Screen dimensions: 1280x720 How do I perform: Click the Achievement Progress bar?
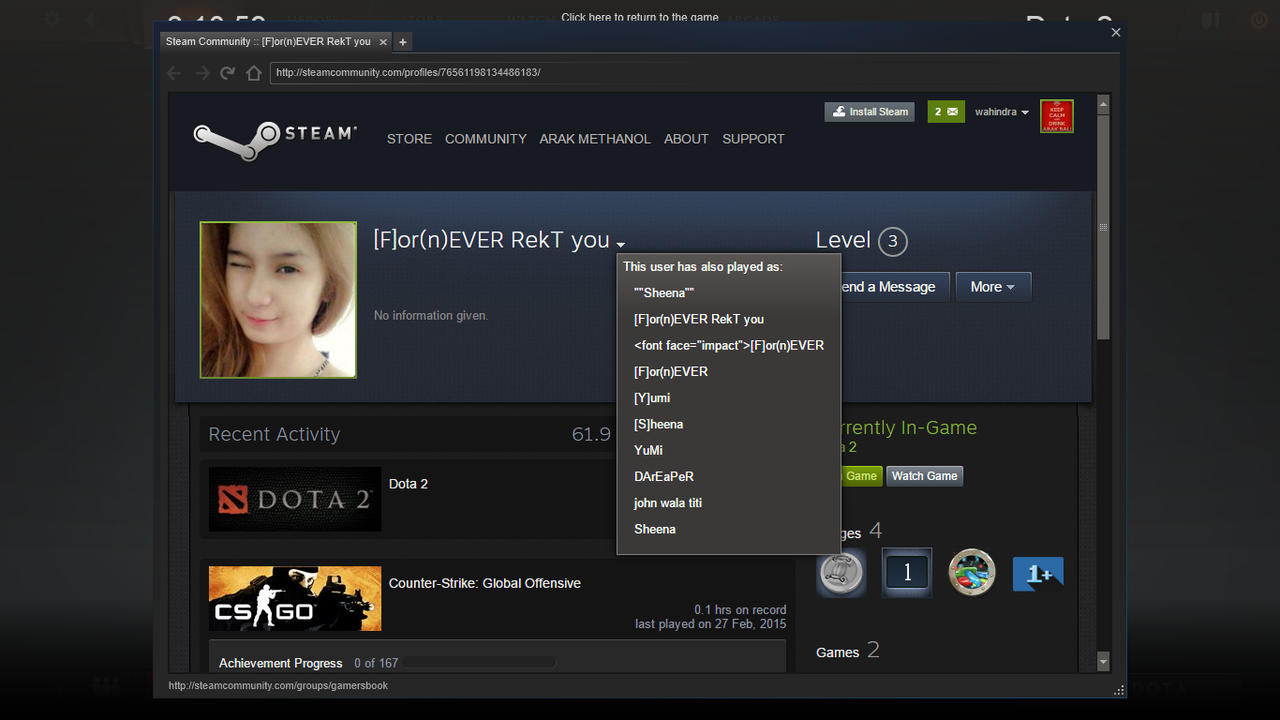pyautogui.click(x=479, y=663)
